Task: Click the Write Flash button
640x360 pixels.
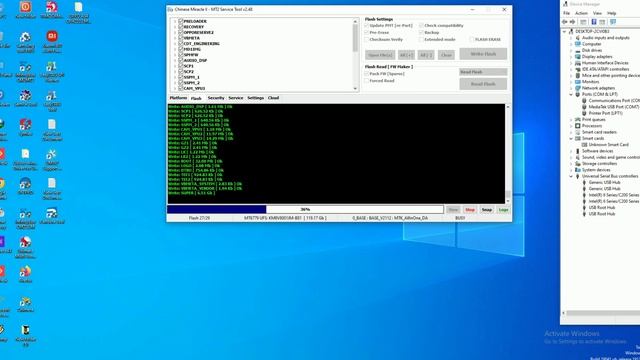Action: 483,53
